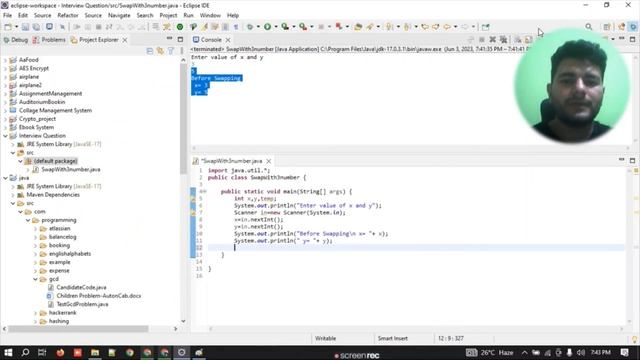Minimize the editor area panel
The image size is (640, 360).
[x=622, y=160]
